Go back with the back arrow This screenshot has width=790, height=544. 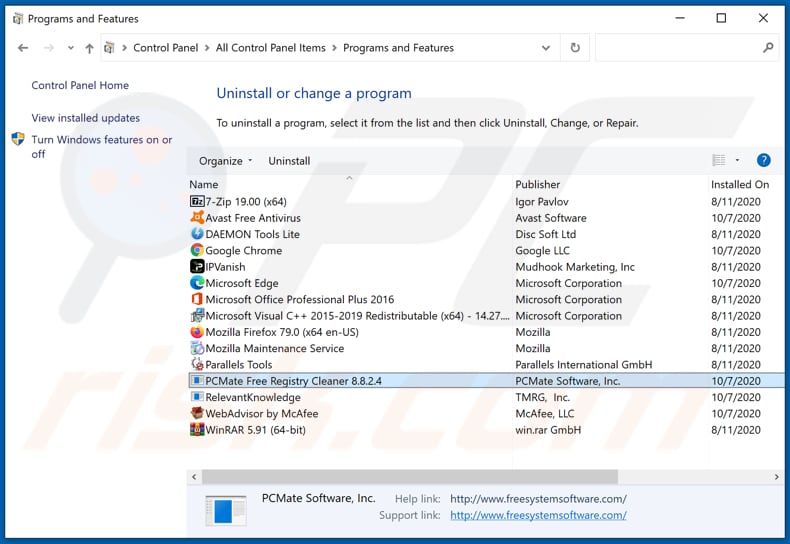(x=23, y=48)
